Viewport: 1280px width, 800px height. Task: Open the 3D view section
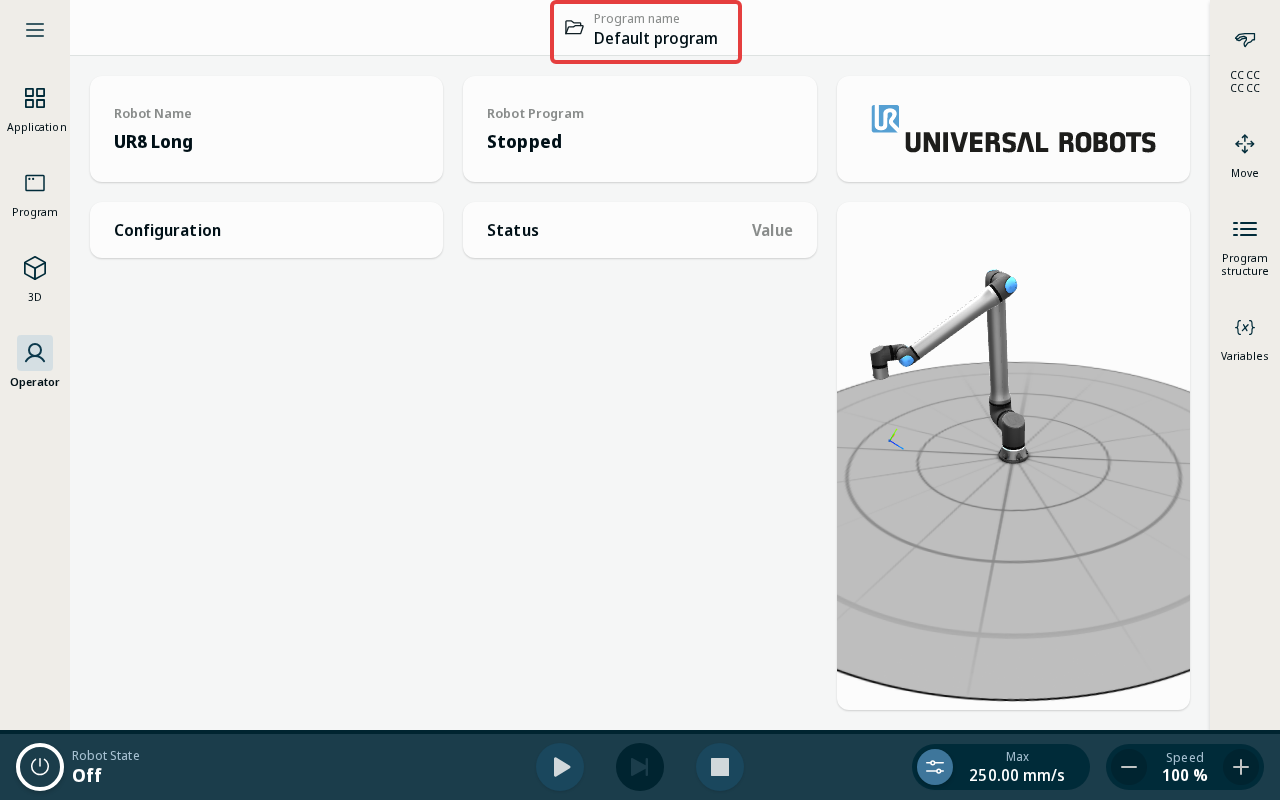coord(35,278)
